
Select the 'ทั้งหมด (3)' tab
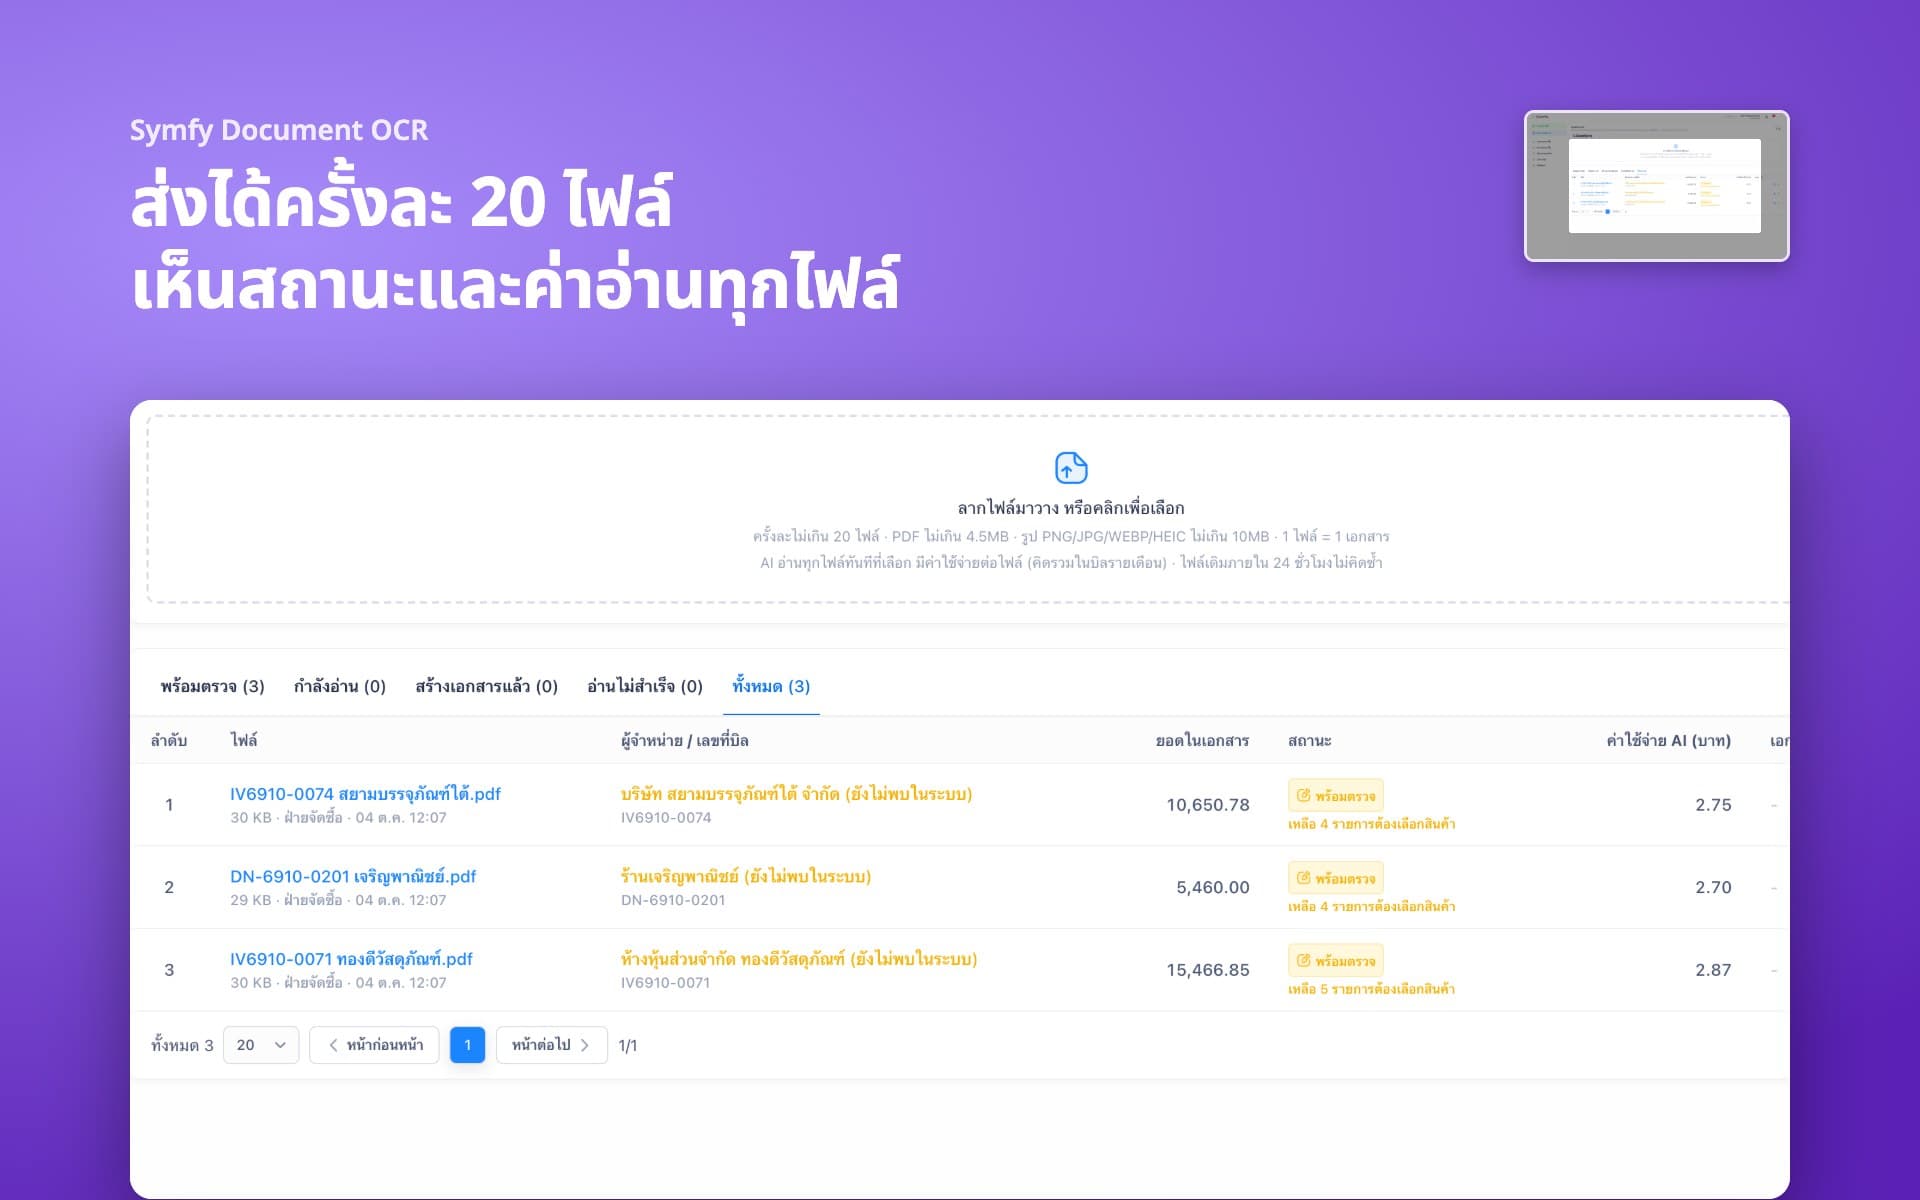tap(771, 686)
